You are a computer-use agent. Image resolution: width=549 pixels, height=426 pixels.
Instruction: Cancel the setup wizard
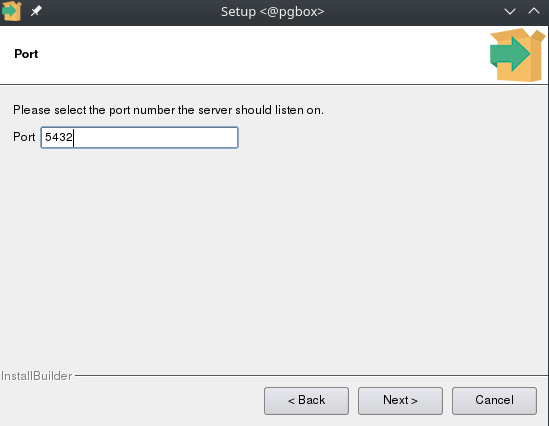(494, 400)
